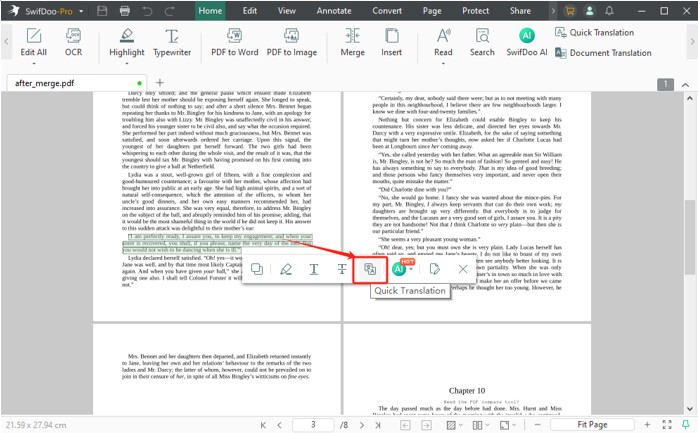Open the Protect tab

coord(475,11)
